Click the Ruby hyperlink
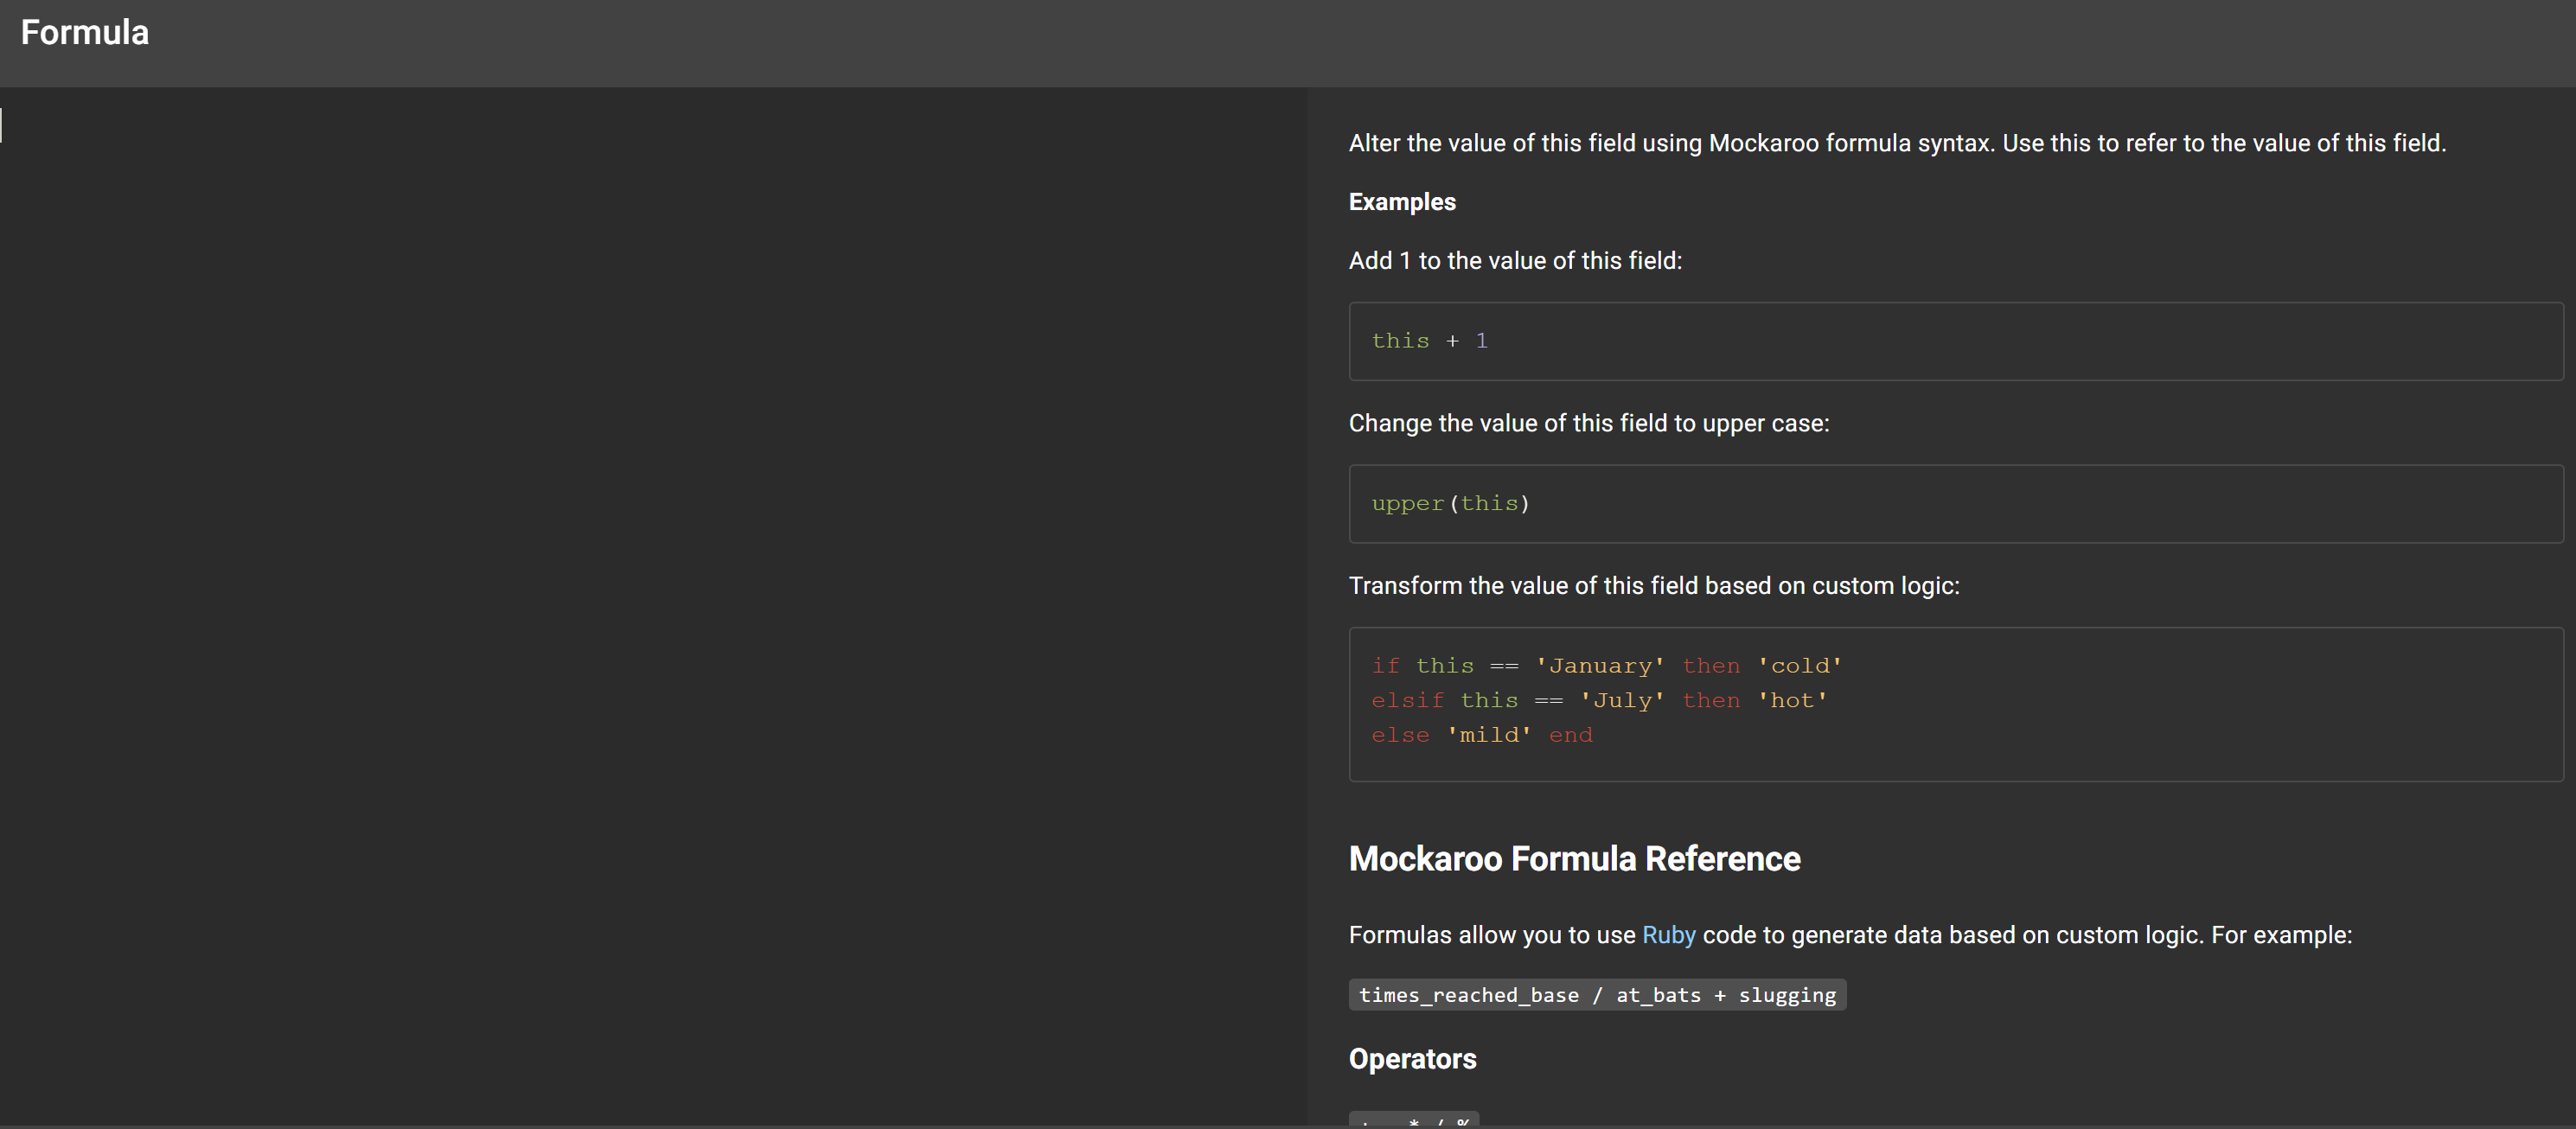 click(1668, 935)
